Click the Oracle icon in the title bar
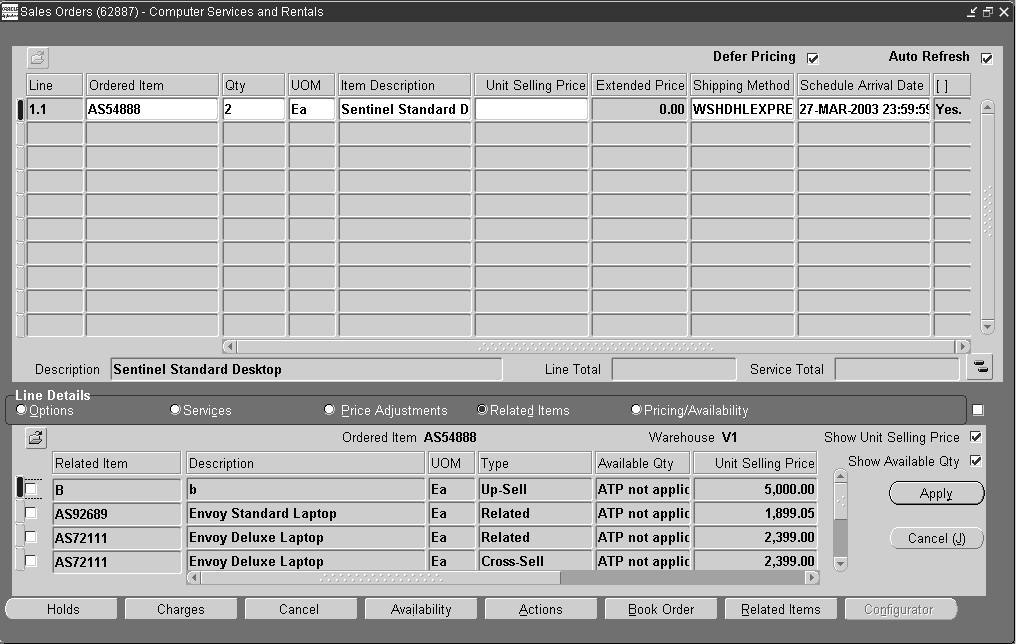The image size is (1016, 644). coord(9,11)
